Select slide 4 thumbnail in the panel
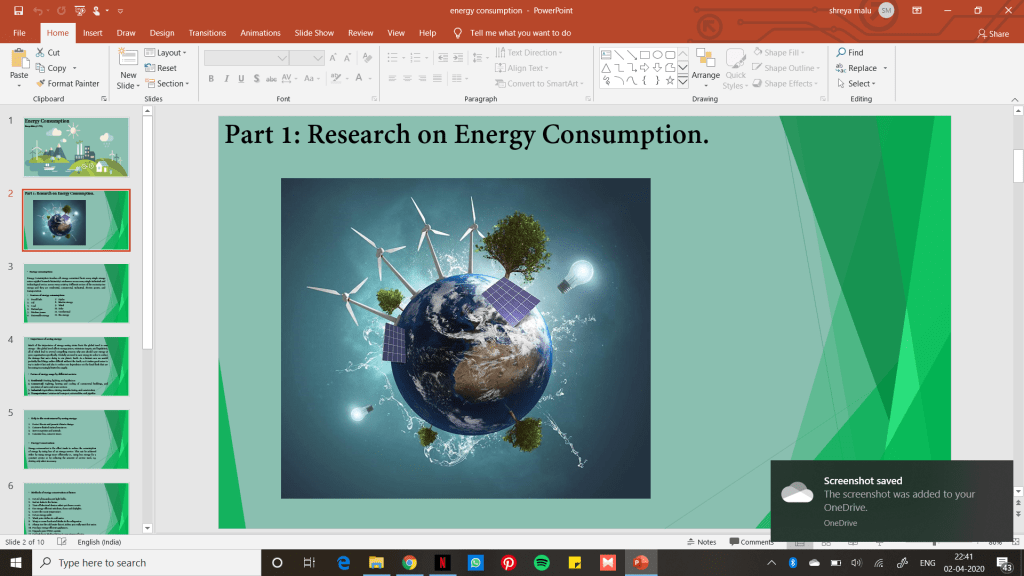The height and width of the screenshot is (576, 1024). tap(76, 365)
